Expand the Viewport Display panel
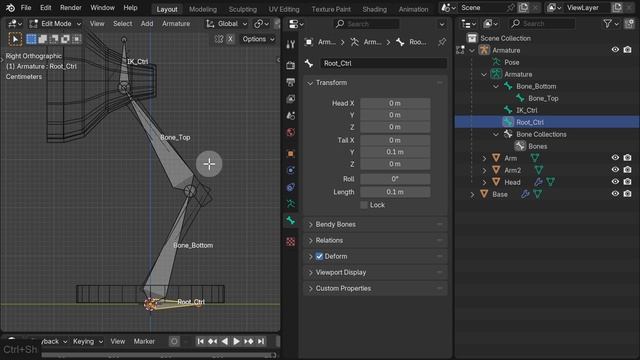Viewport: 640px width, 360px height. point(375,272)
